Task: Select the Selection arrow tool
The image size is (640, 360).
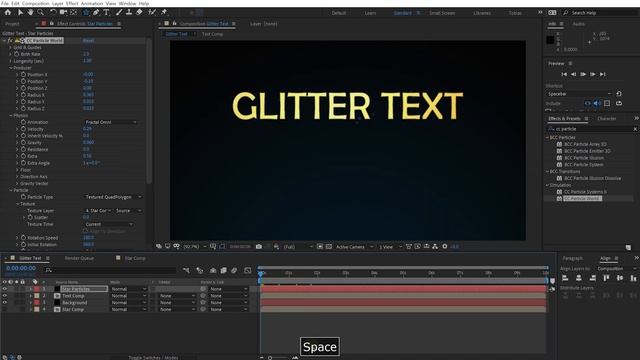Action: [20, 13]
